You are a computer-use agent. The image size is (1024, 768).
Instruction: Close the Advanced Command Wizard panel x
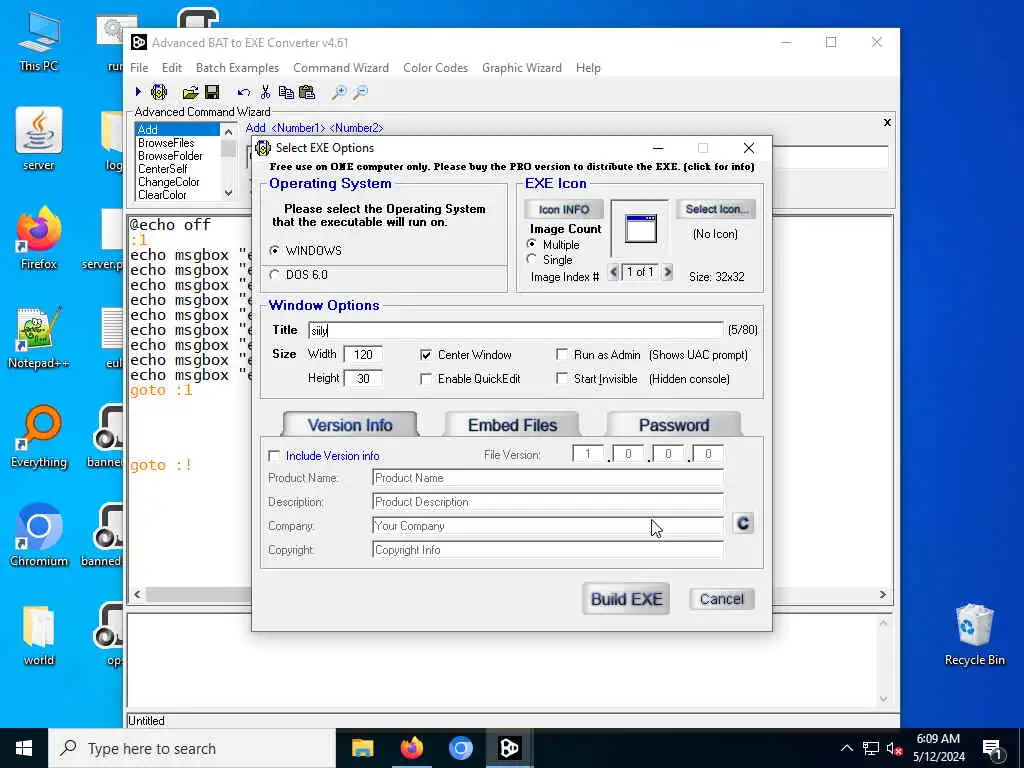pos(887,122)
